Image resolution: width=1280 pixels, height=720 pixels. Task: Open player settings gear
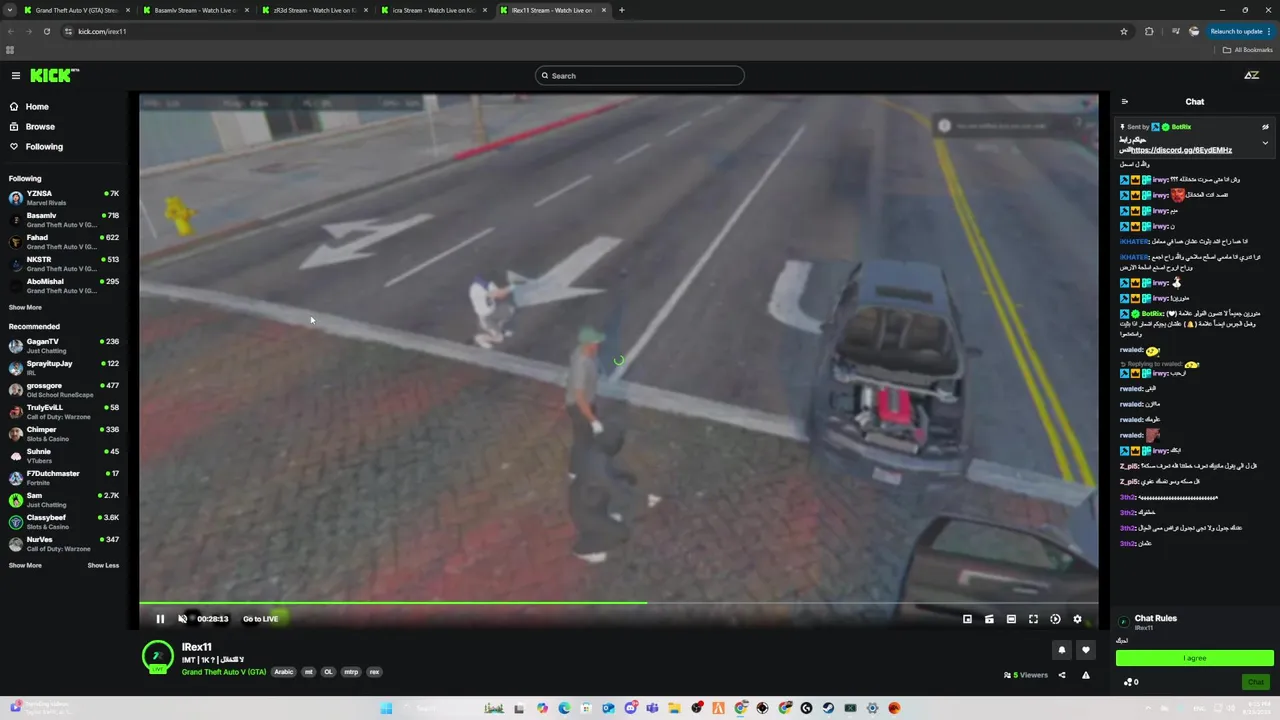pos(1077,619)
